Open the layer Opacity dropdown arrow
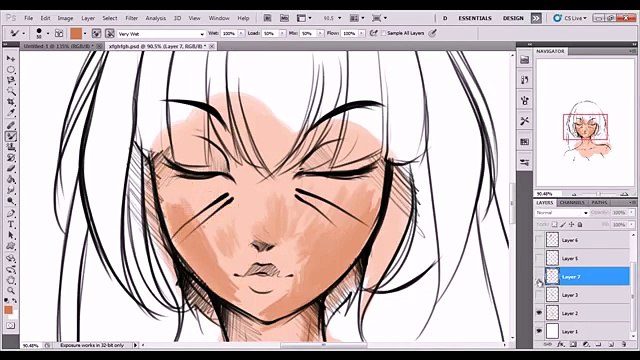This screenshot has height=360, width=640. (631, 213)
